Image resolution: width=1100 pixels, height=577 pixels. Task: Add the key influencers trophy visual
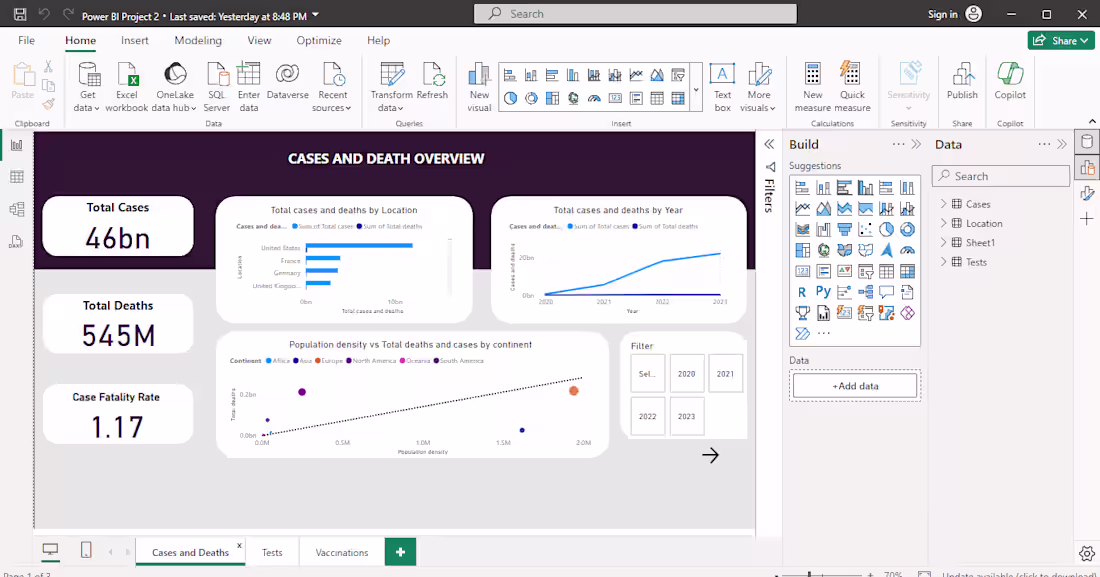click(803, 313)
